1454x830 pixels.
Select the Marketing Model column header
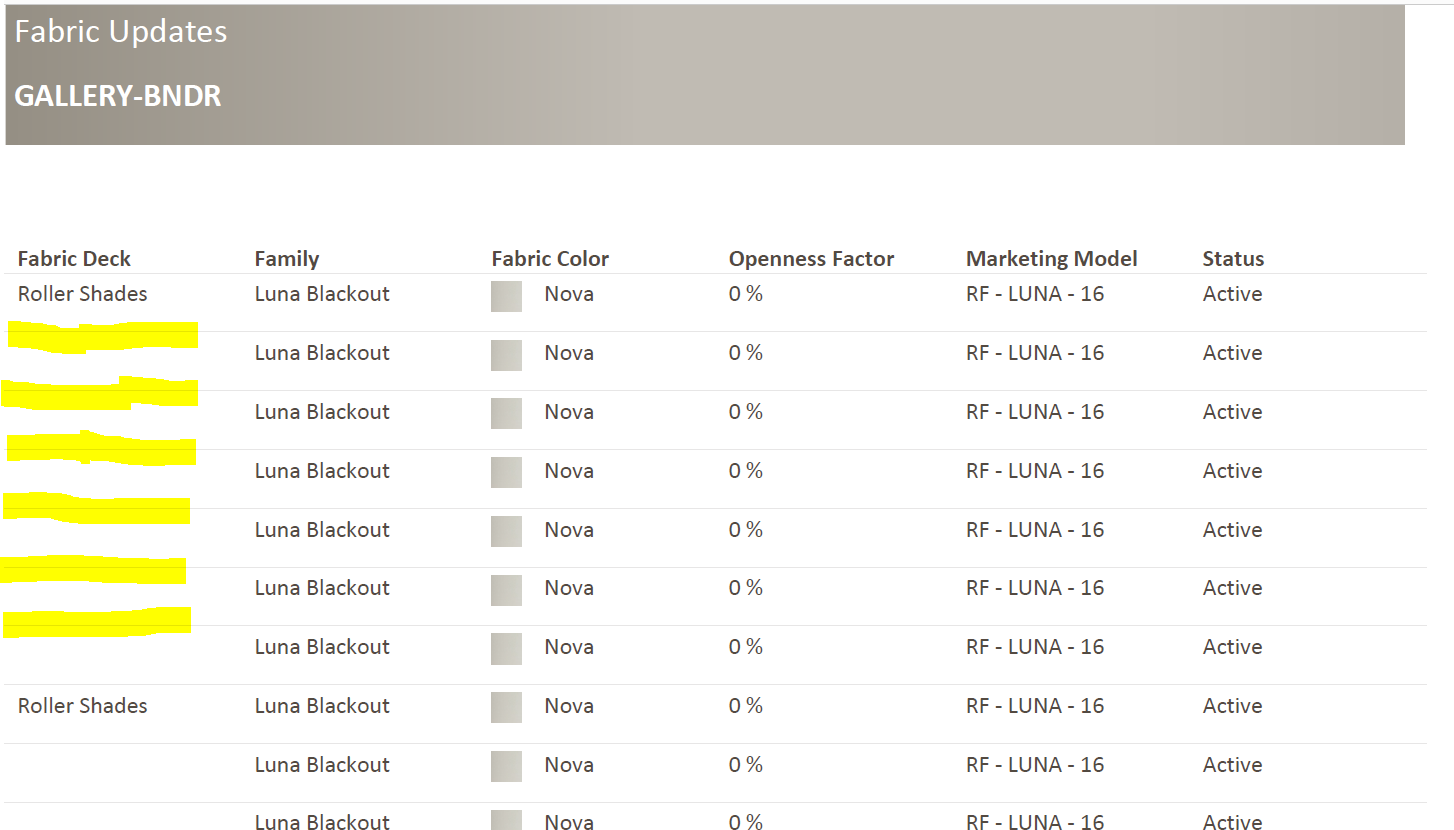[x=1051, y=258]
